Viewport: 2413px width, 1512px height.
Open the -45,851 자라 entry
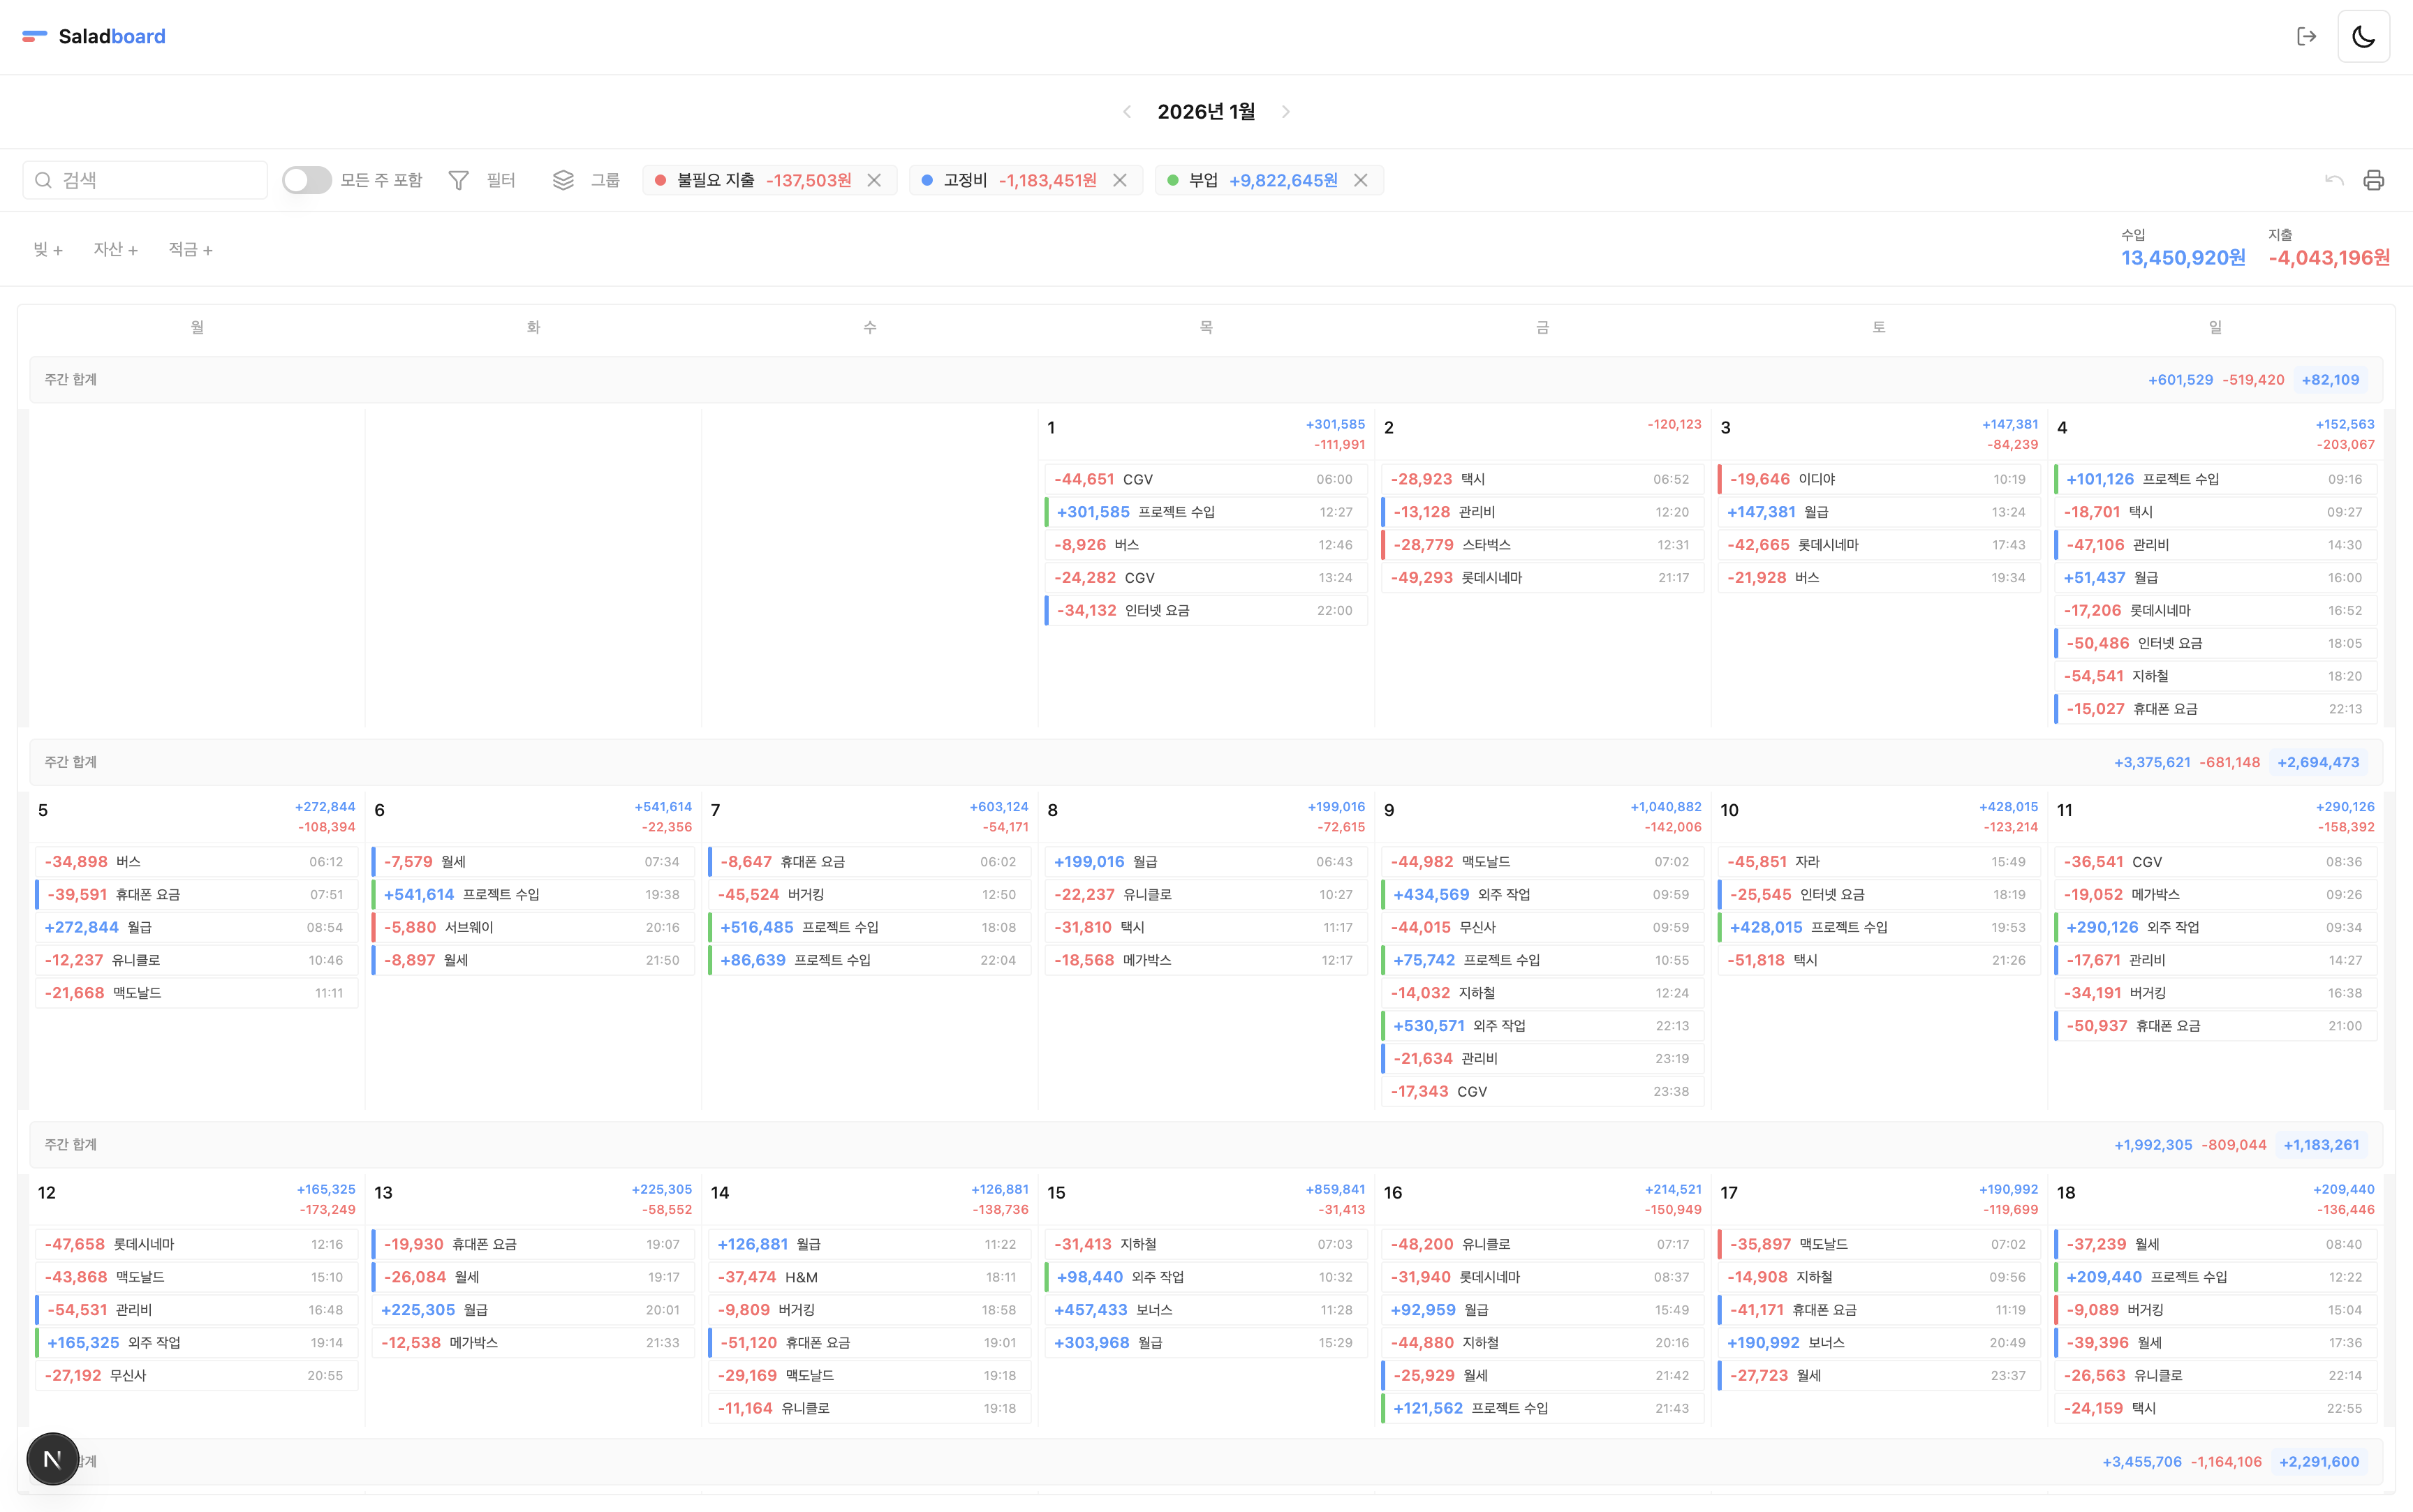tap(1879, 862)
